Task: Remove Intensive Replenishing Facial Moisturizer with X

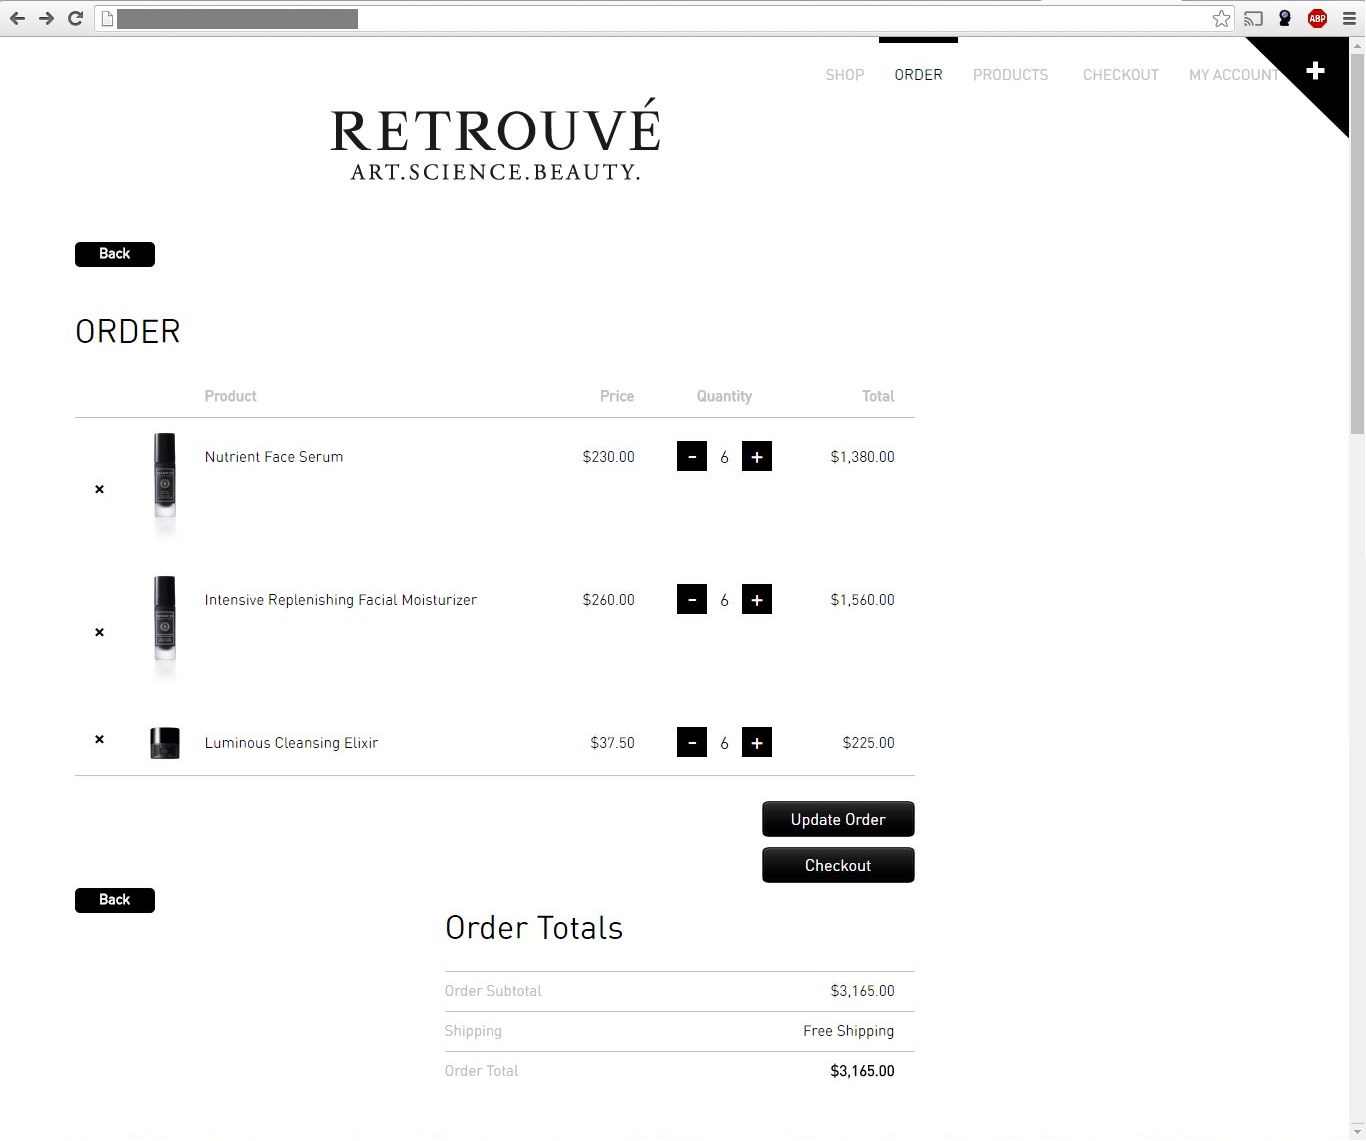Action: point(99,632)
